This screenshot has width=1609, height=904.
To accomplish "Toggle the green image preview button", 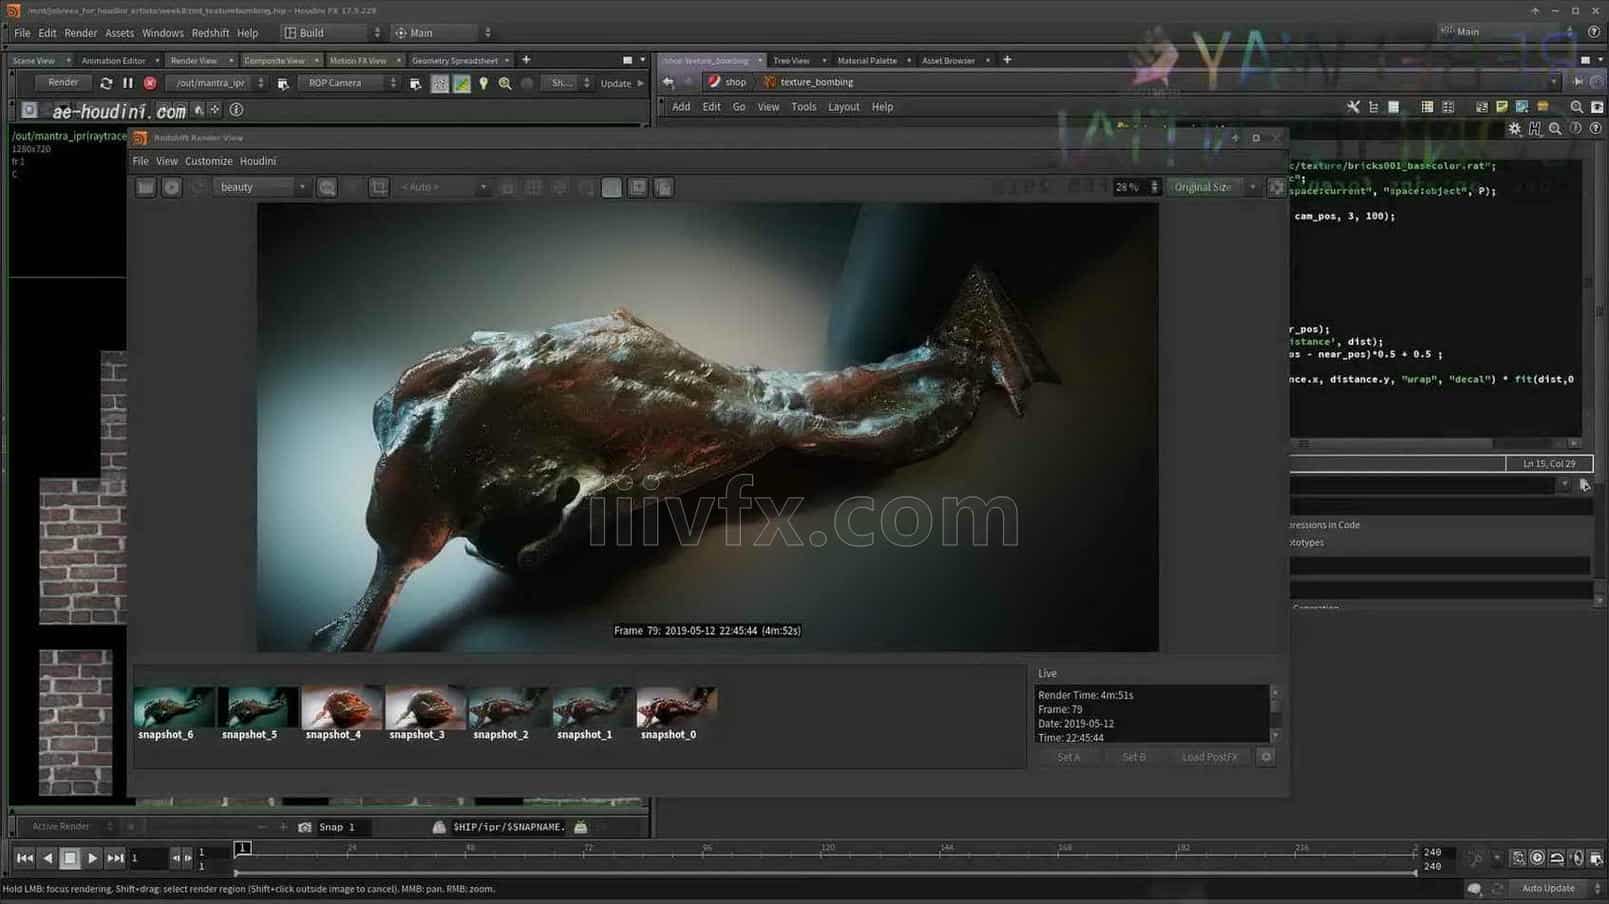I will tap(462, 83).
